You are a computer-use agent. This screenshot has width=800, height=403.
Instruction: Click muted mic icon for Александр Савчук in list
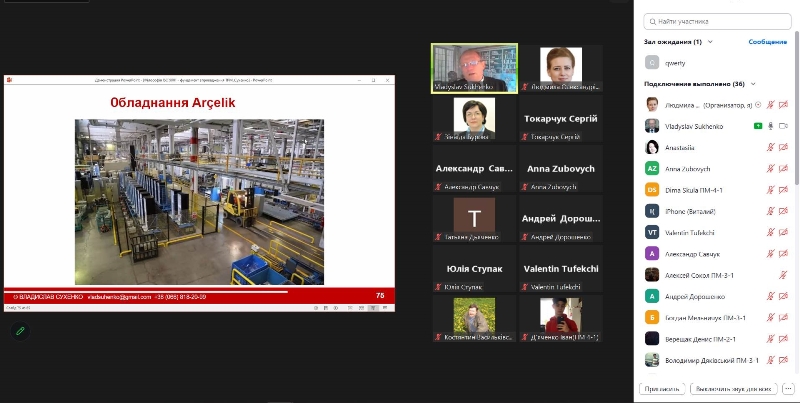click(x=770, y=254)
